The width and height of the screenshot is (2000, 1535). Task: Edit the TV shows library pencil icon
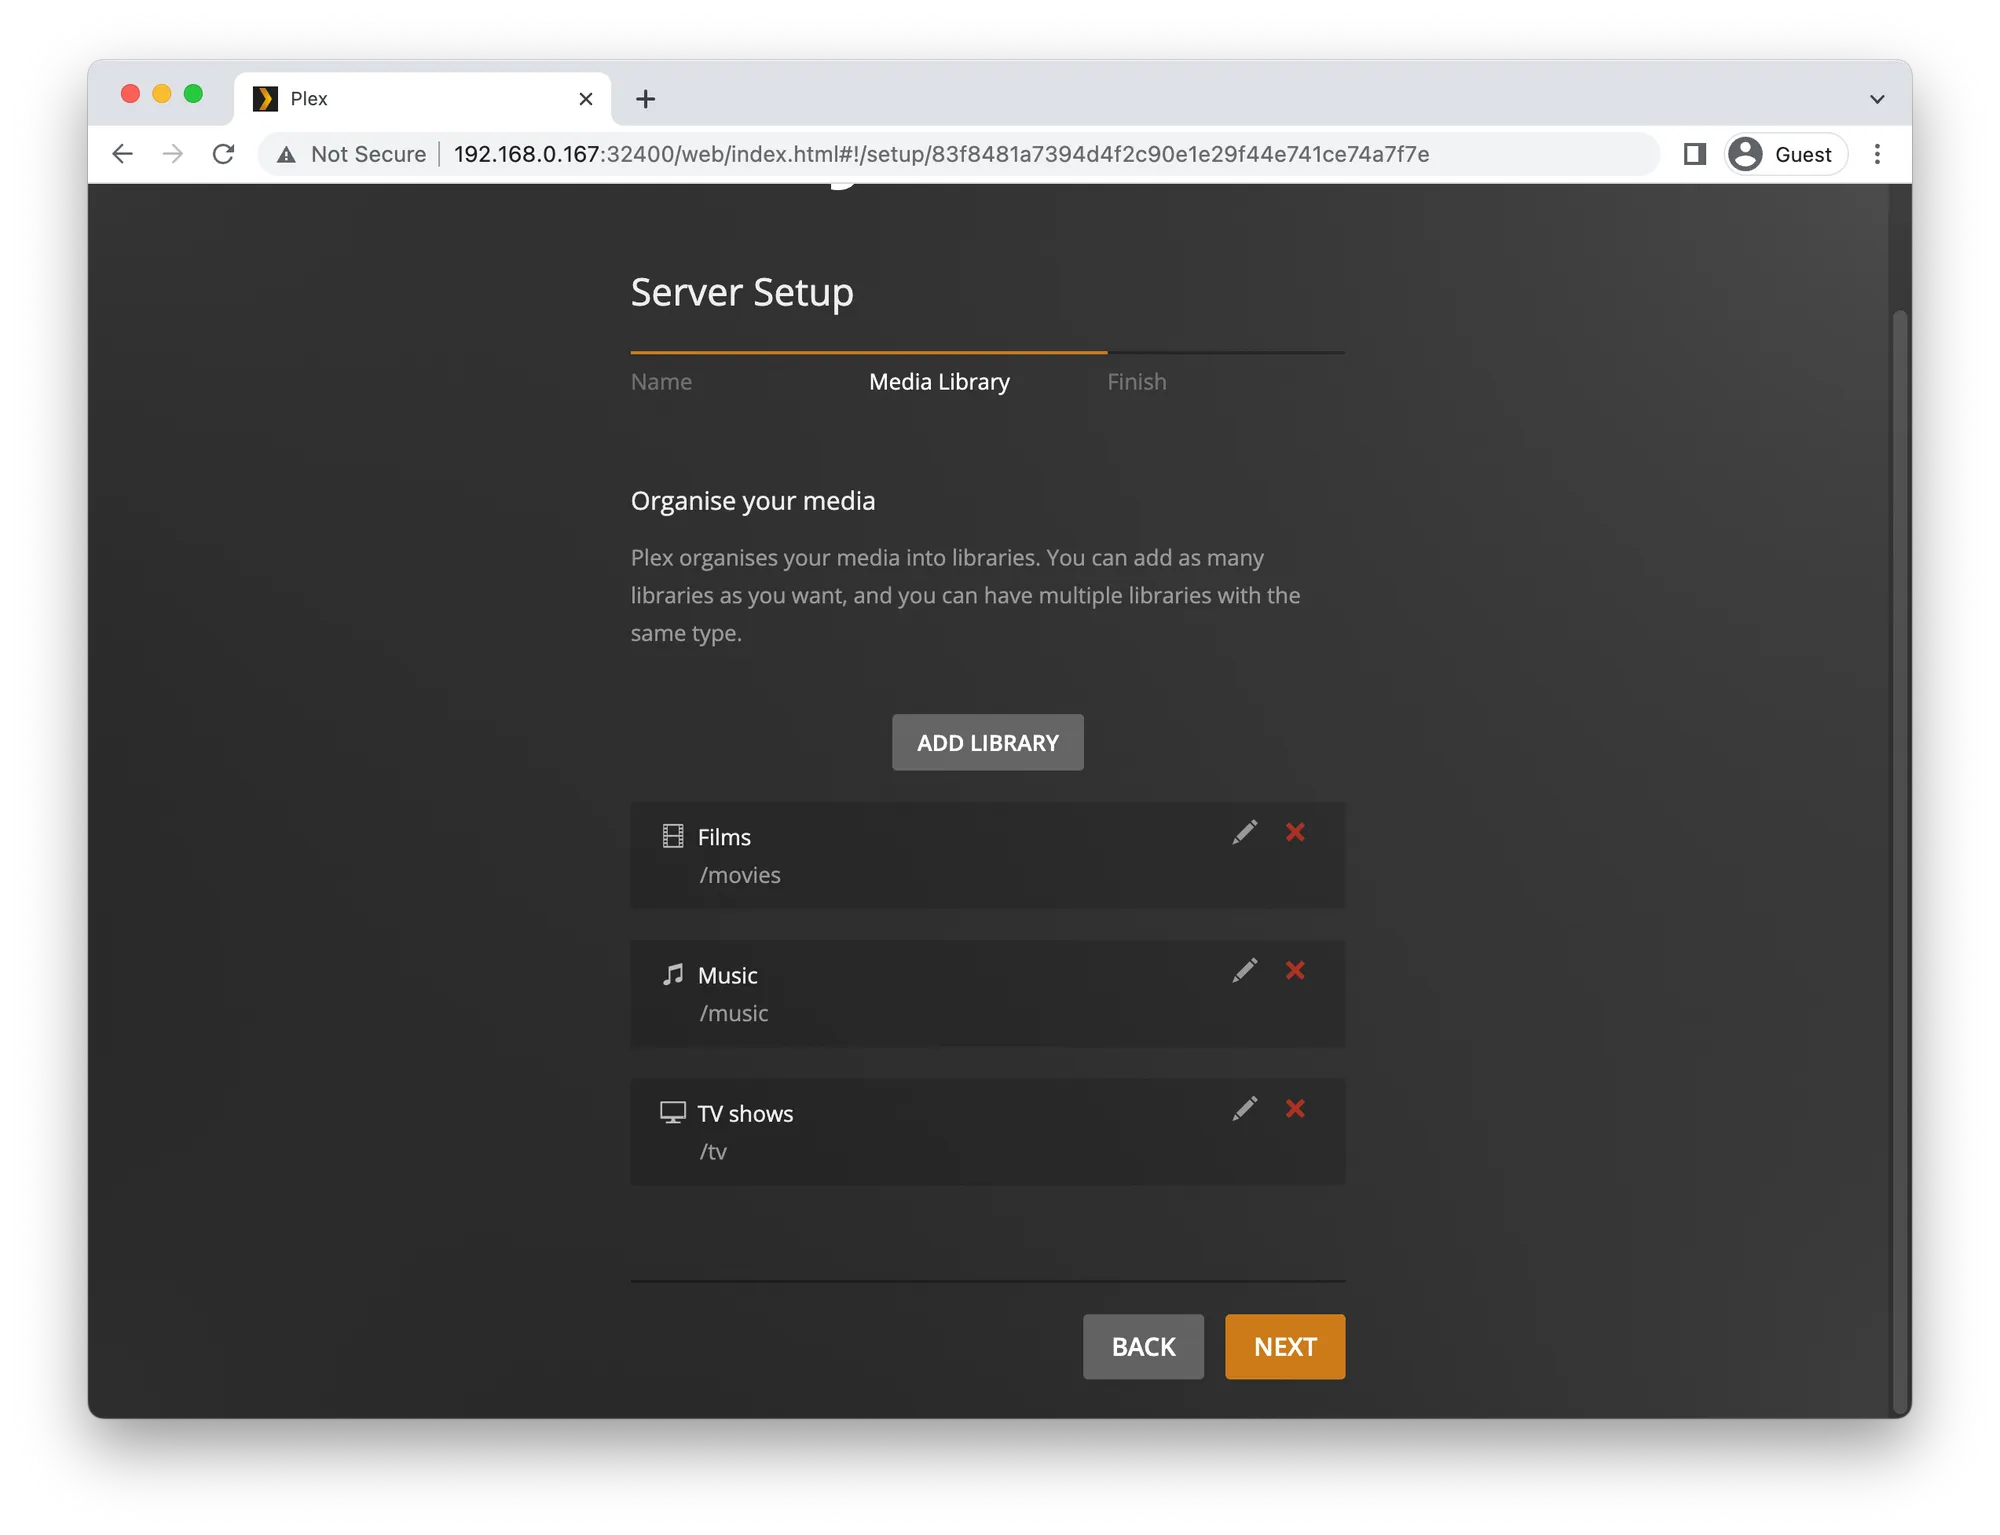pos(1244,1109)
